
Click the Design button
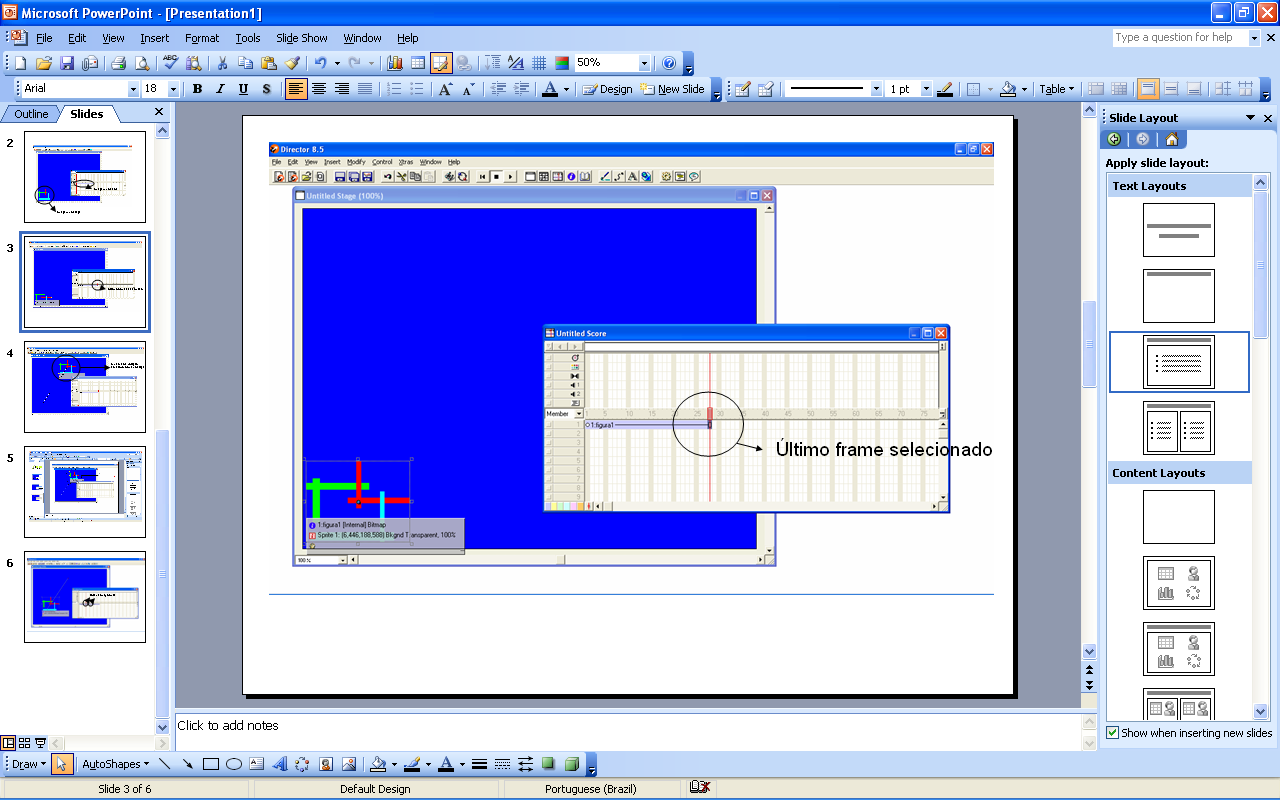pos(608,89)
